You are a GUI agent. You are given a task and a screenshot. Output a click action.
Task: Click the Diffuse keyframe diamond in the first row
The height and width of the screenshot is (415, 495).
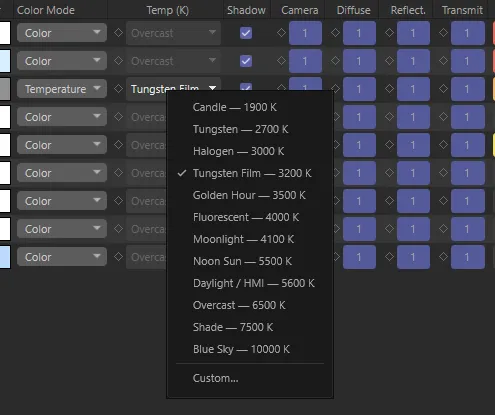[x=335, y=33]
